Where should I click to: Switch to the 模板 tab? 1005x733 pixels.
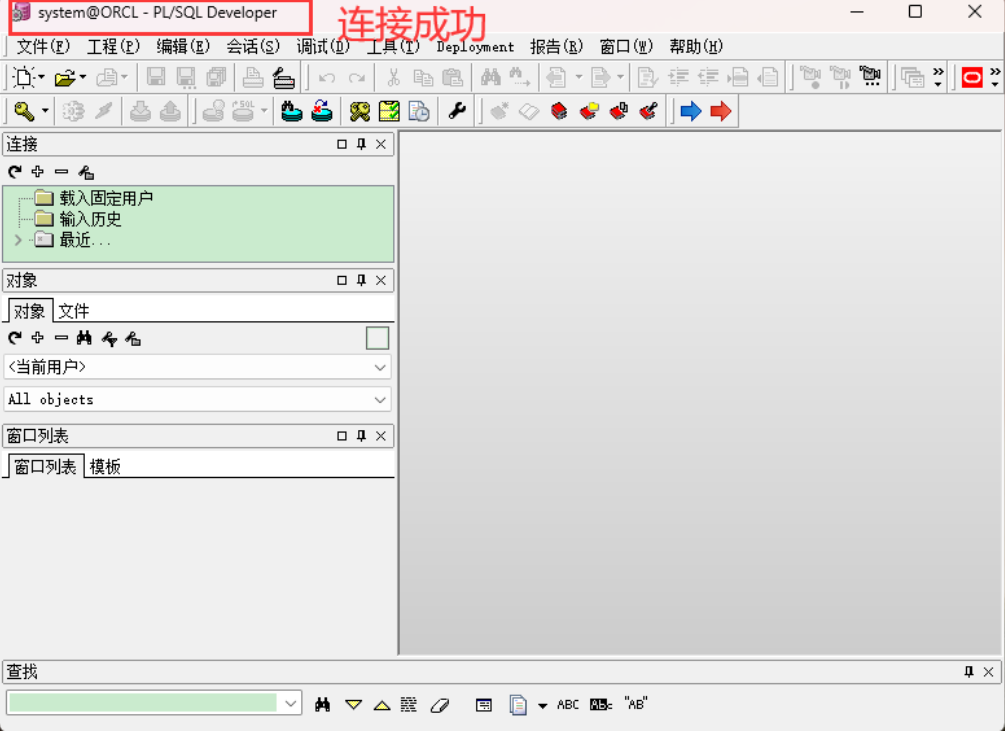105,467
